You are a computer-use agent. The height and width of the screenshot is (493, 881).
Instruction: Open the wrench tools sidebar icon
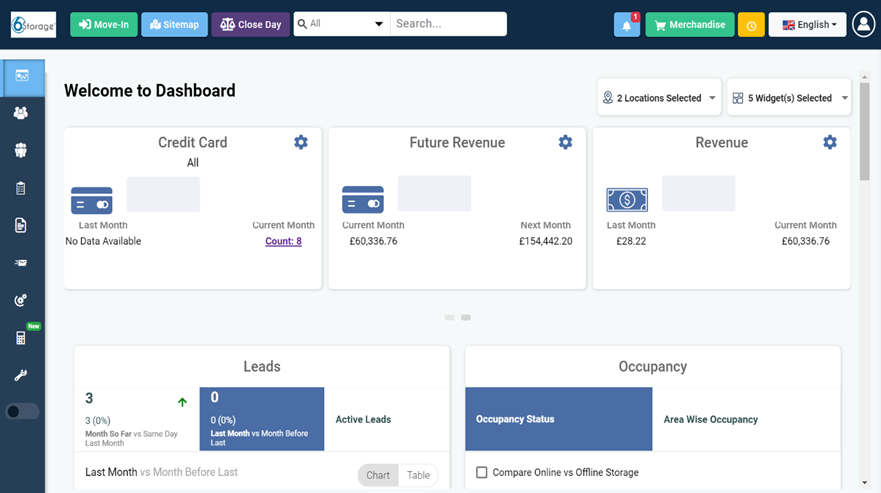[x=21, y=375]
